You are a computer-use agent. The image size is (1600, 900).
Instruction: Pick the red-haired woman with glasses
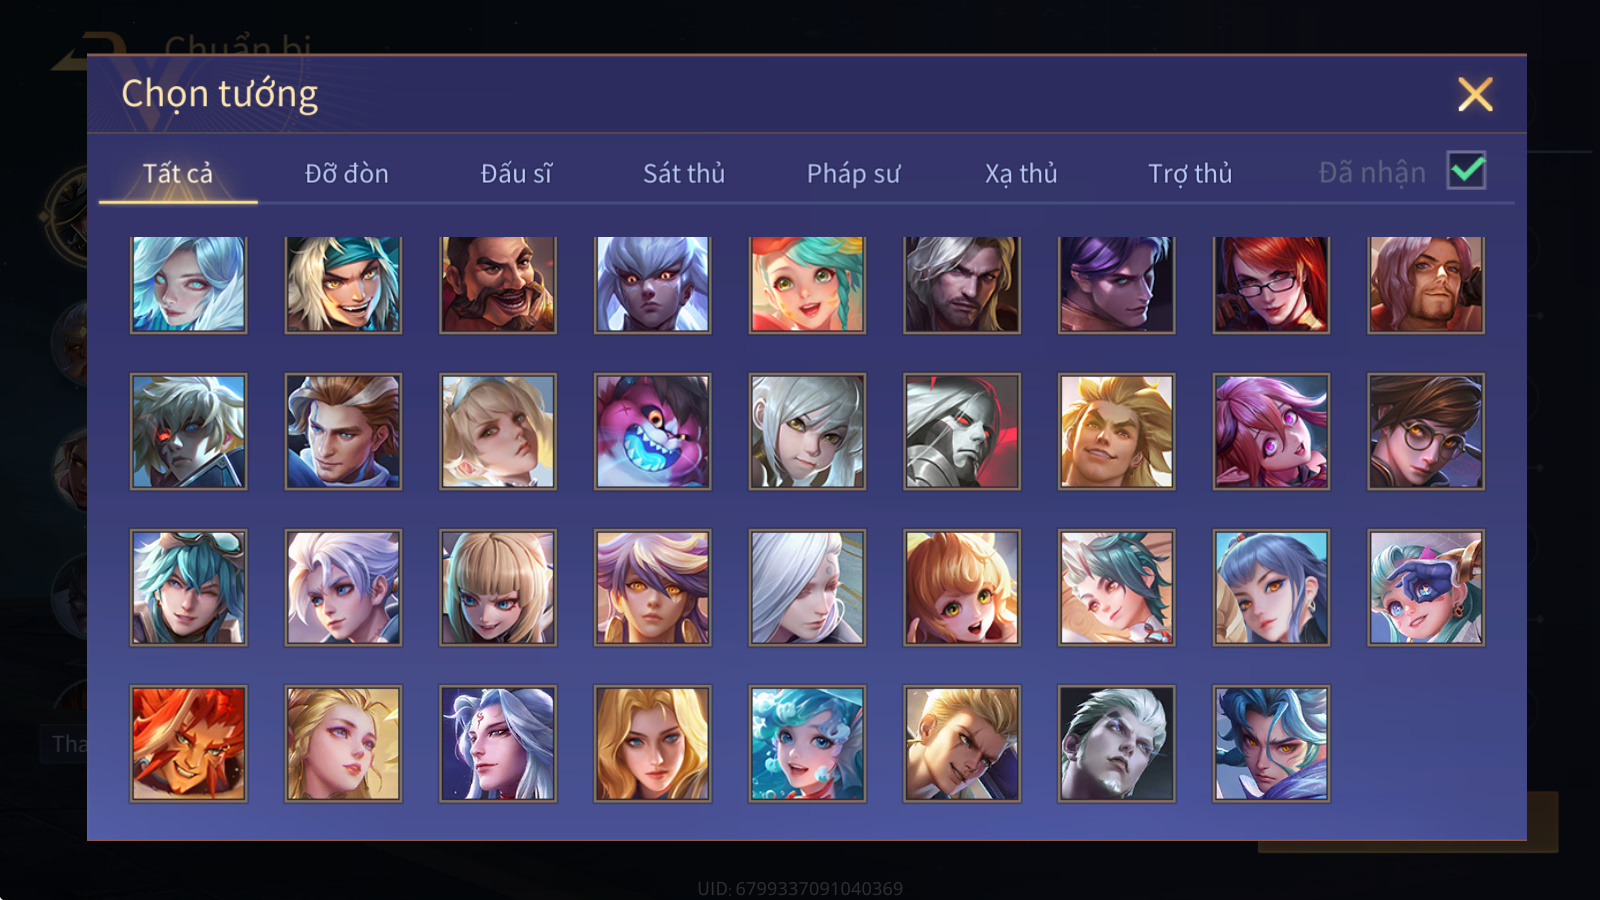tap(1271, 284)
